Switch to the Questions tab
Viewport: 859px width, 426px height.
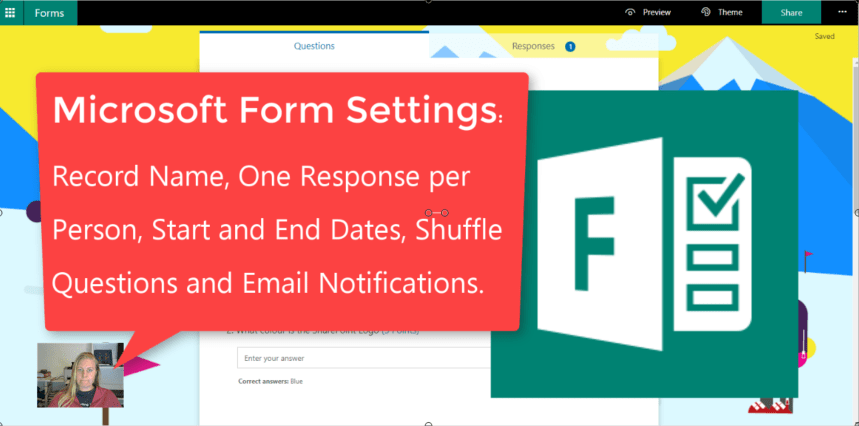(x=314, y=46)
